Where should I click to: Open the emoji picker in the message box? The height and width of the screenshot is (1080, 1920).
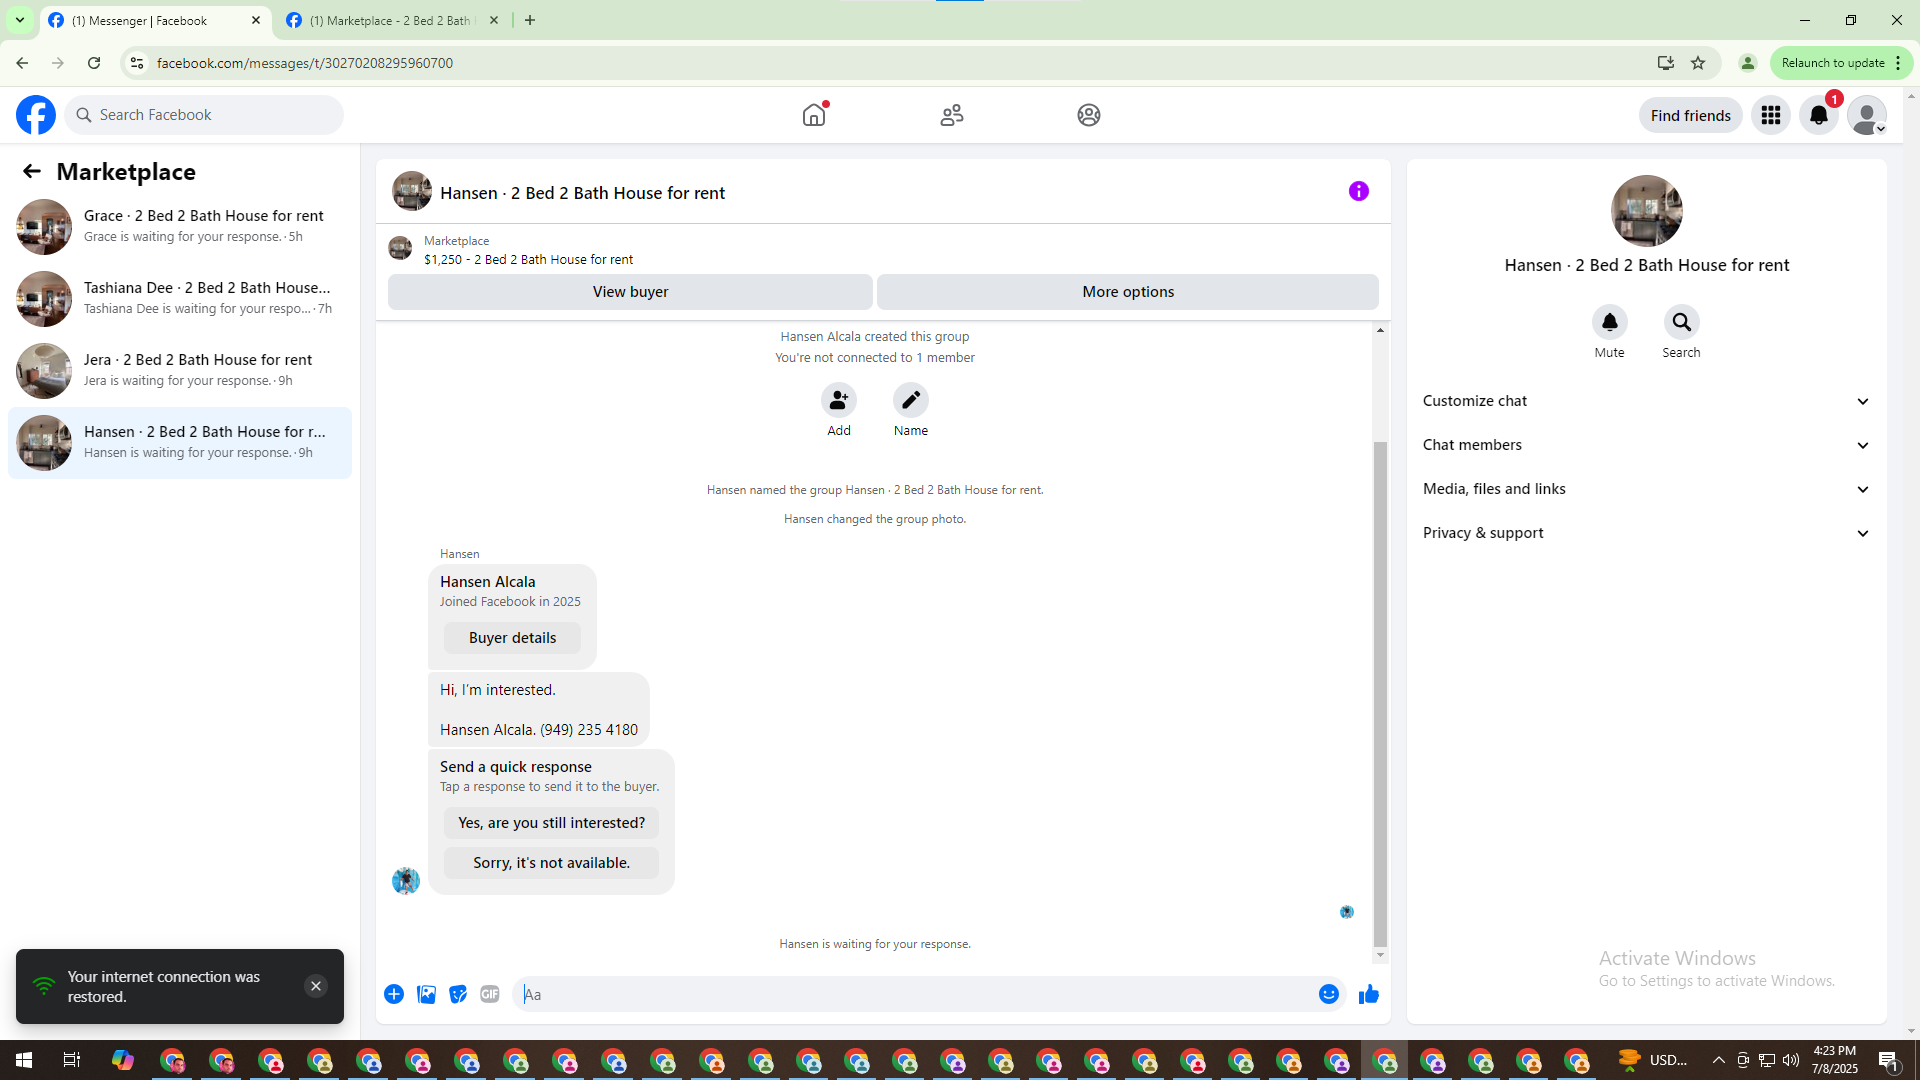(1328, 994)
